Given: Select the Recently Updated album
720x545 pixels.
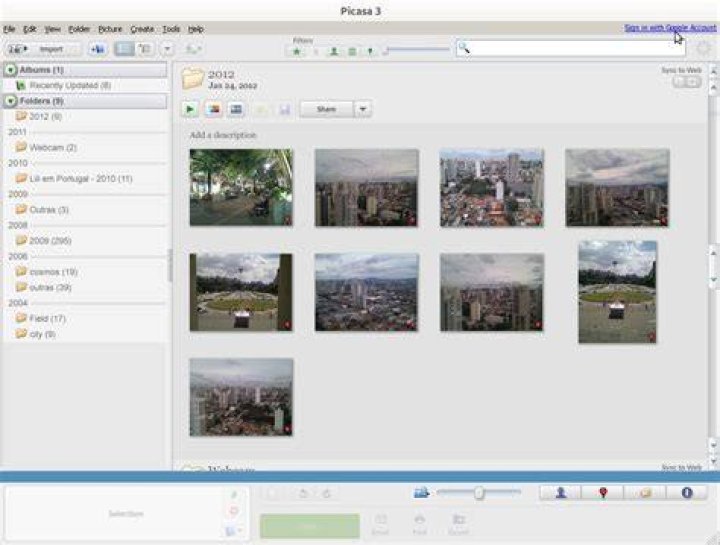Looking at the screenshot, I should click(x=70, y=85).
